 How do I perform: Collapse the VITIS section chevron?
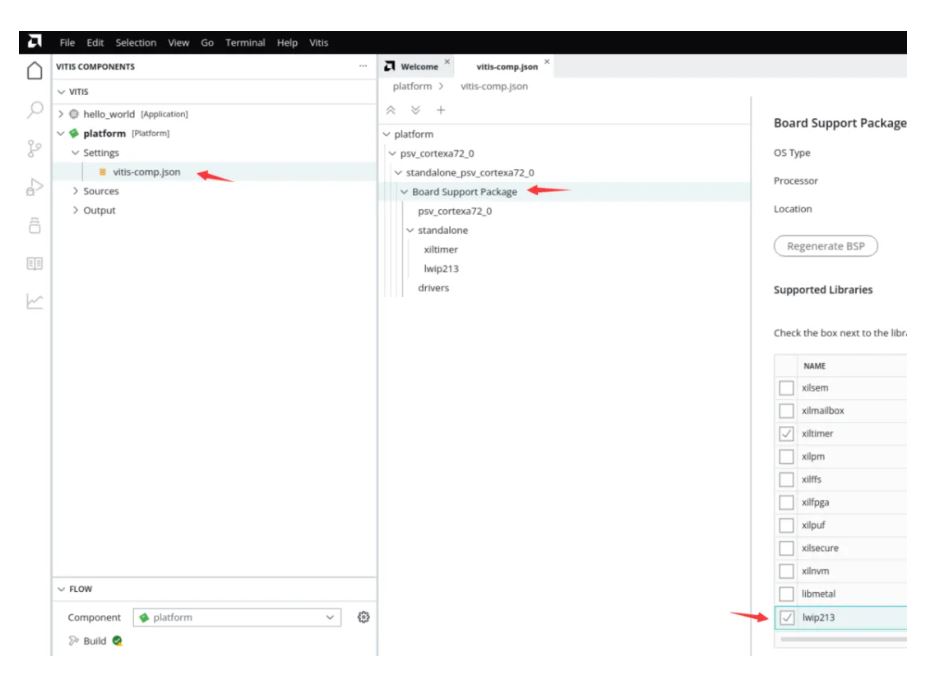pyautogui.click(x=61, y=92)
